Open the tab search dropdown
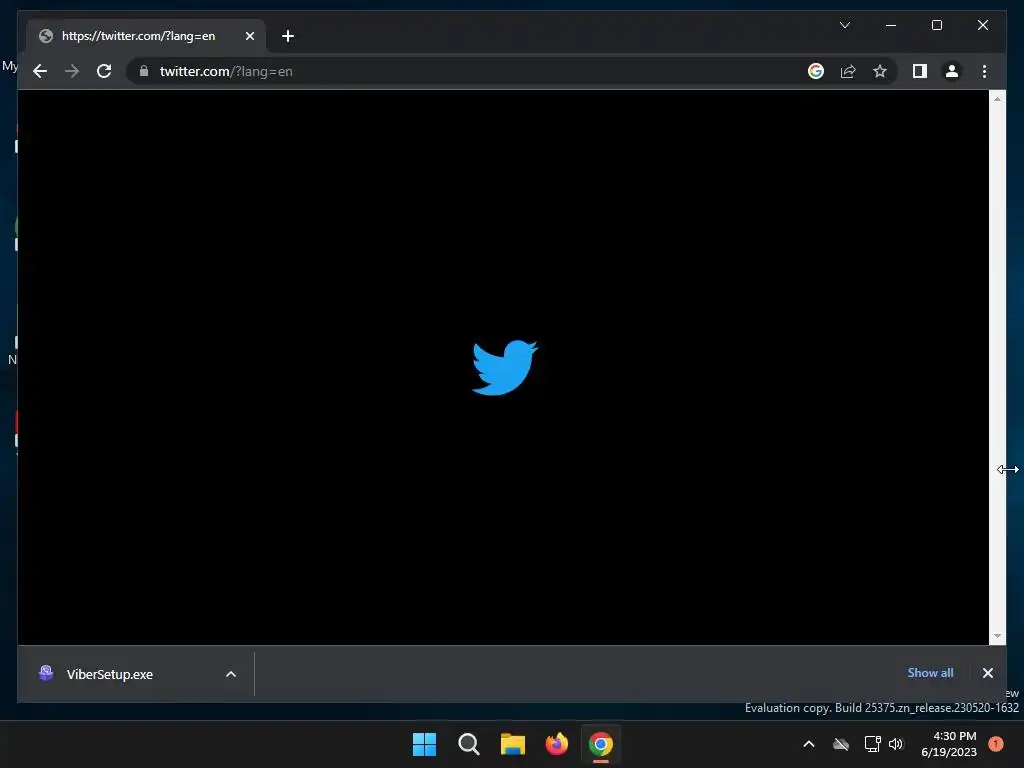Image resolution: width=1024 pixels, height=768 pixels. click(x=844, y=25)
